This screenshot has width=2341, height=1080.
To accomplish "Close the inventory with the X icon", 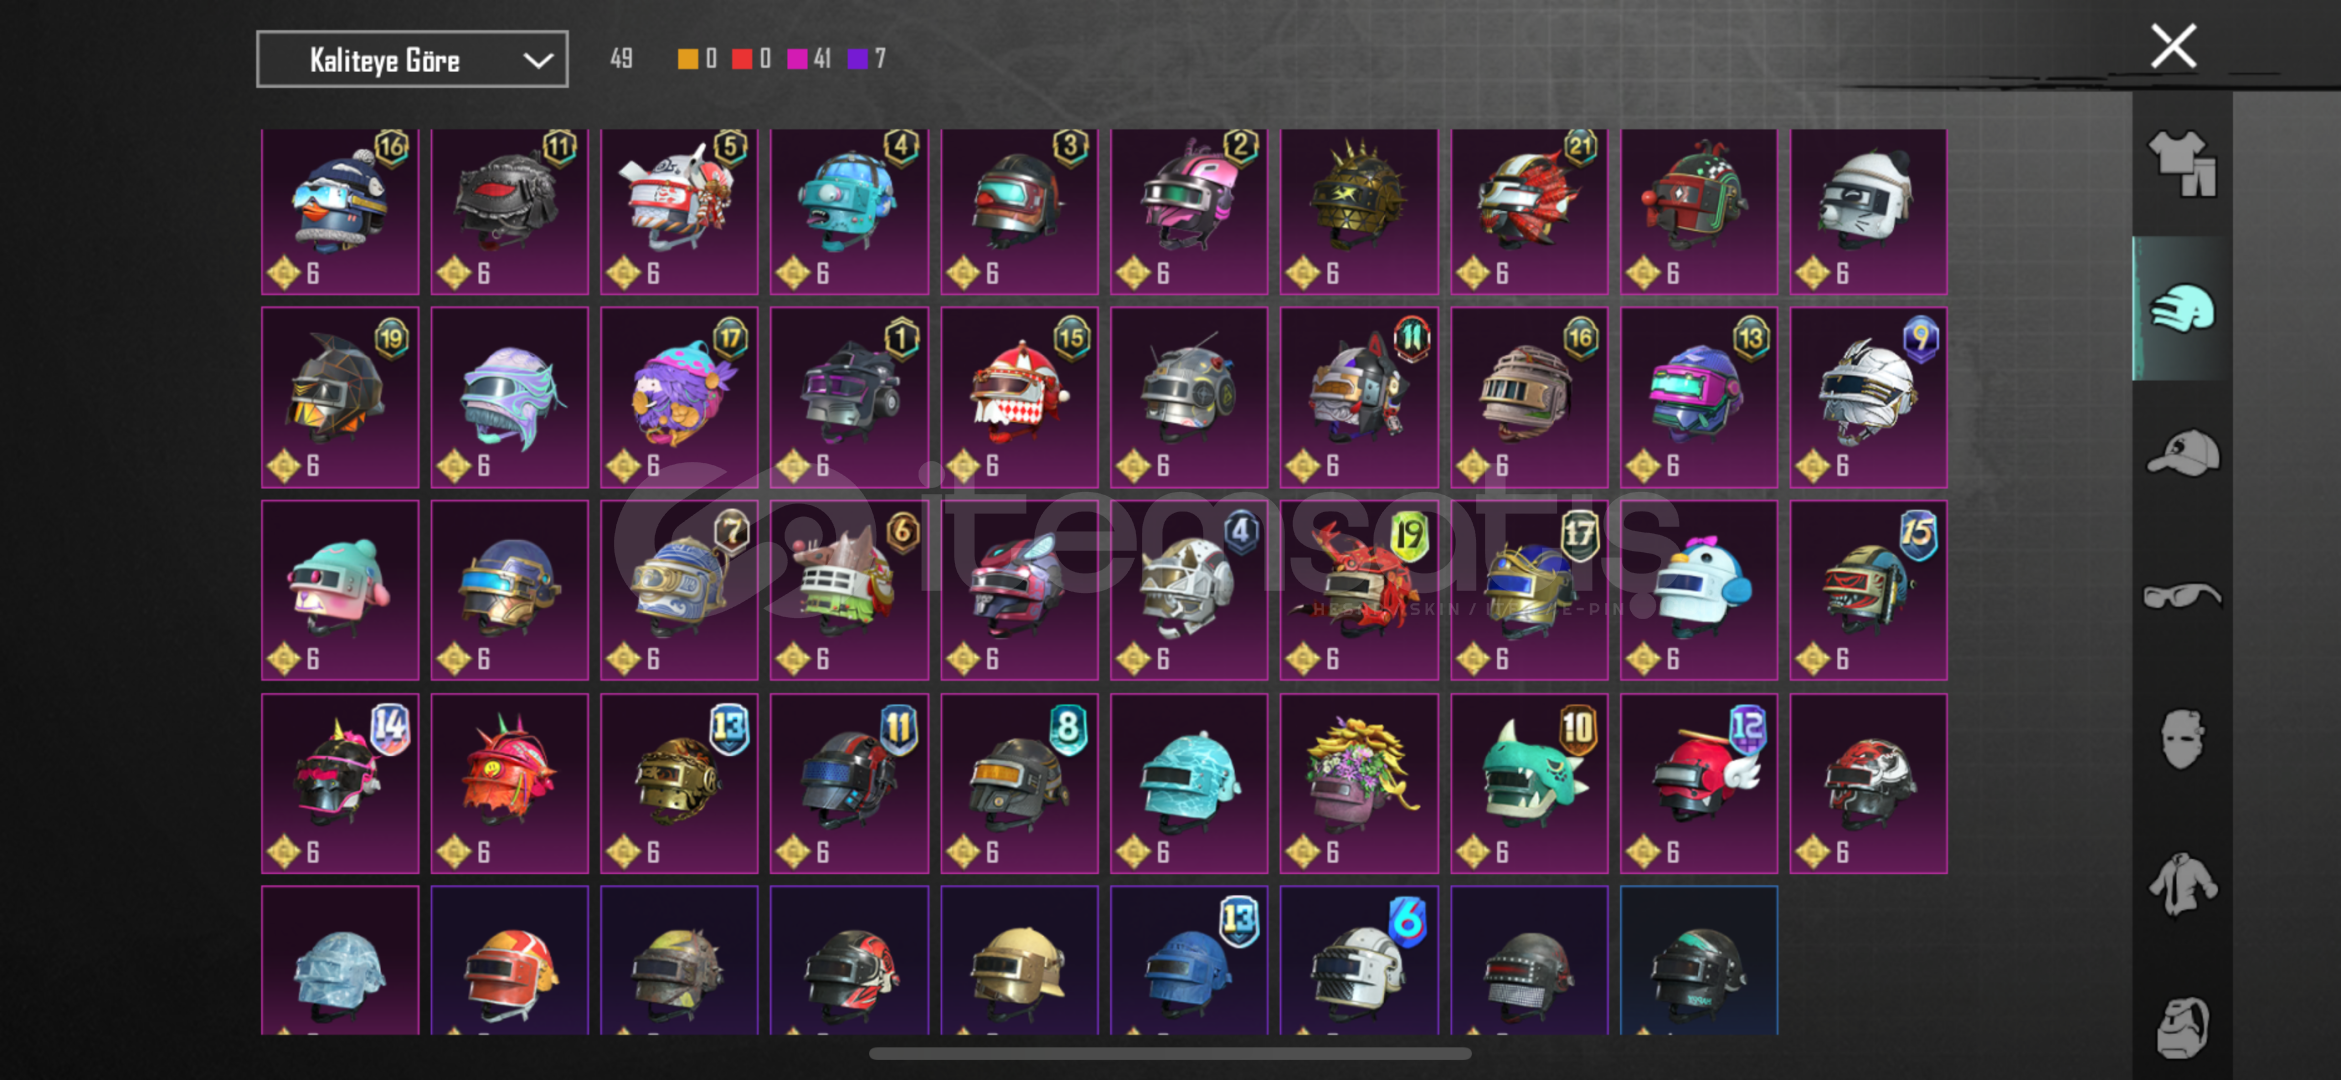I will (x=2173, y=47).
